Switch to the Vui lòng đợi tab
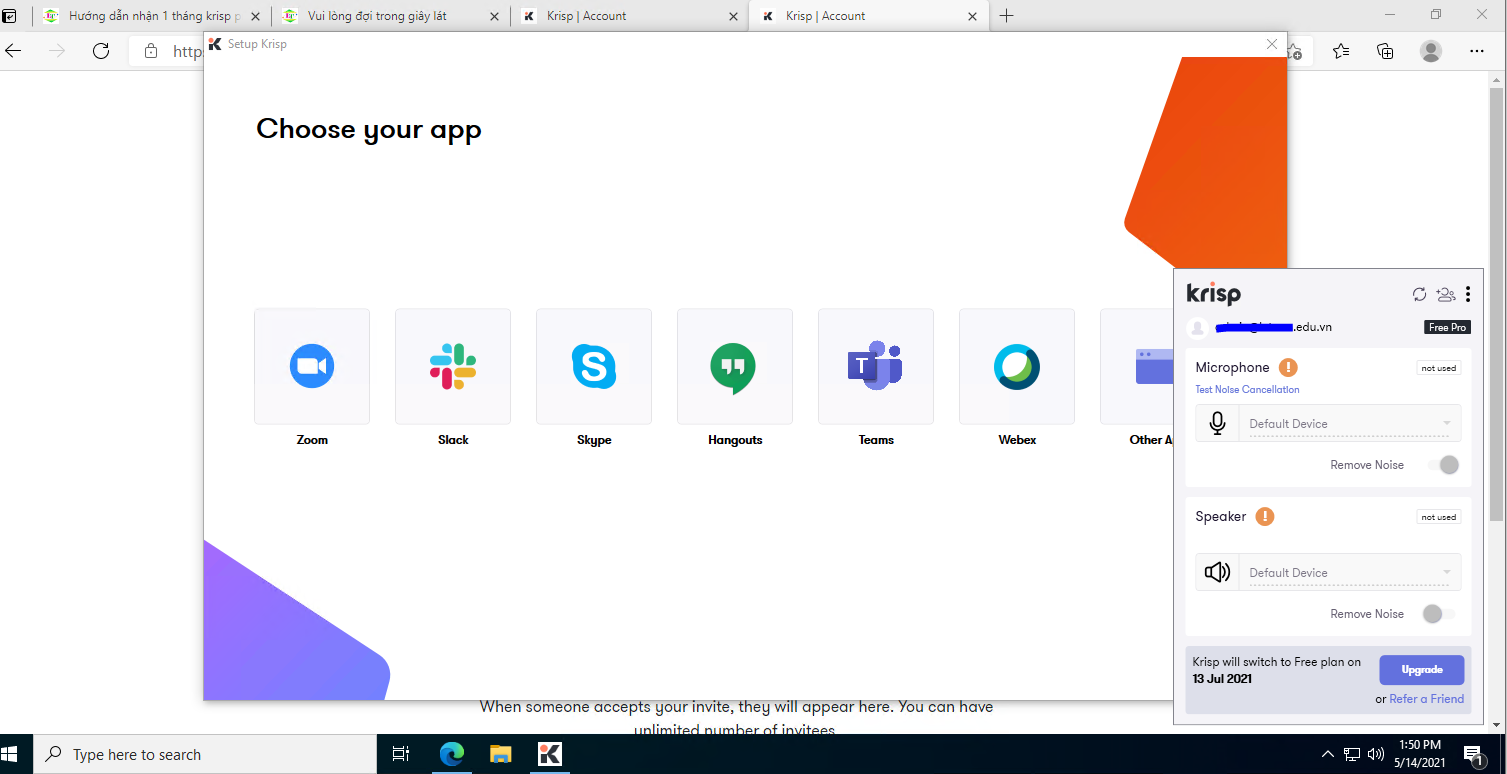 [390, 16]
